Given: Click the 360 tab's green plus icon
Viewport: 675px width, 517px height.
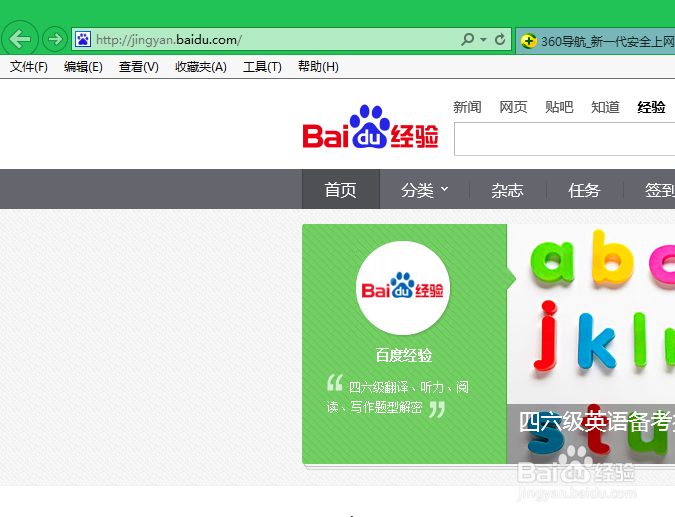Looking at the screenshot, I should (x=529, y=41).
